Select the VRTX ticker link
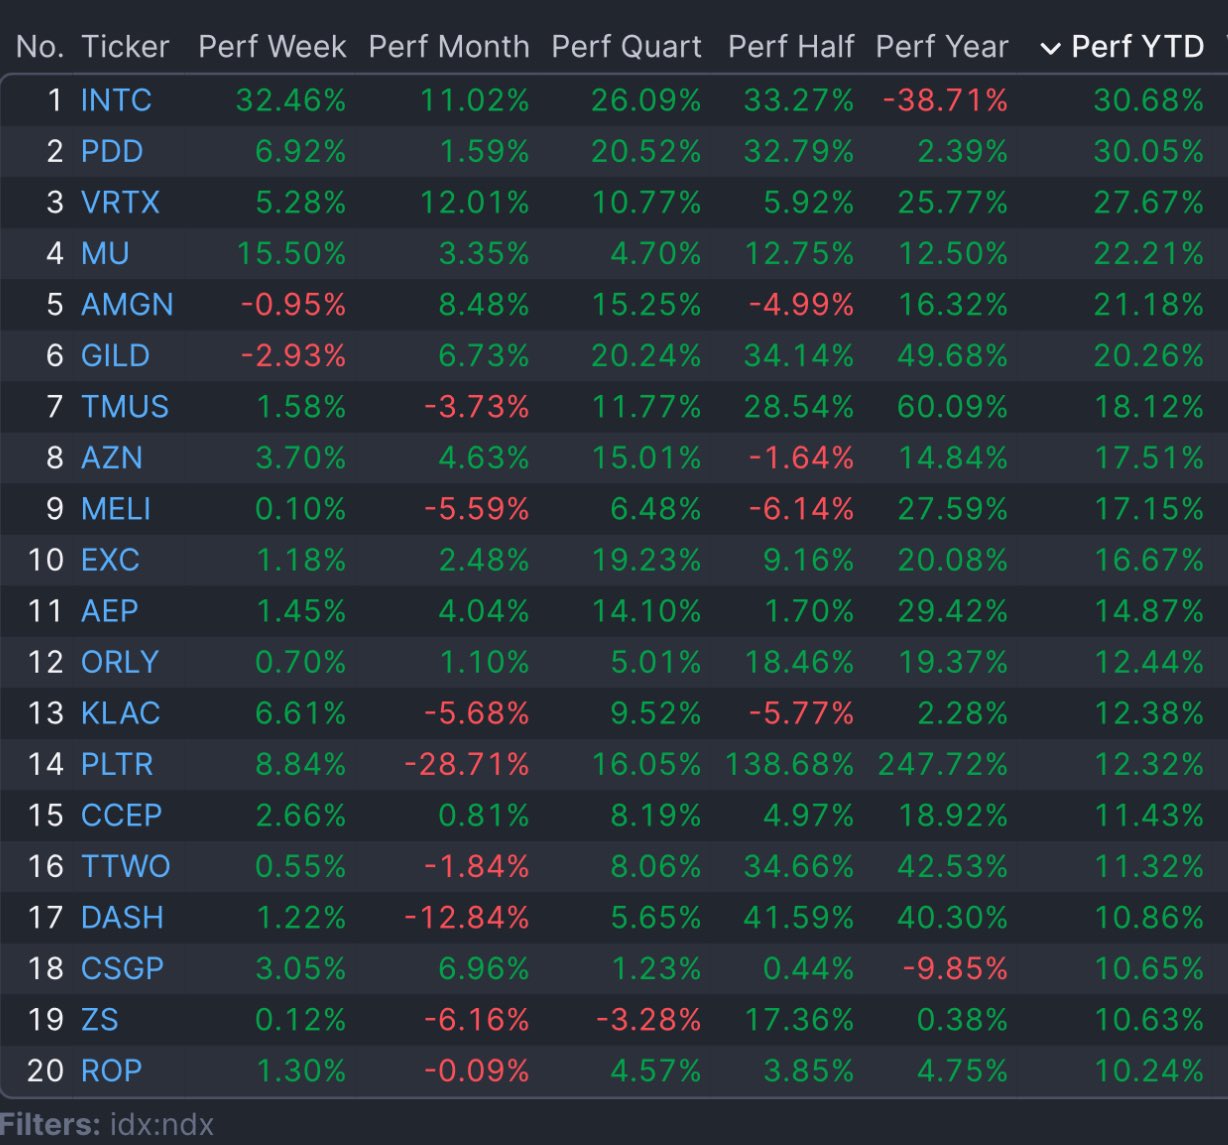1228x1145 pixels. [x=120, y=202]
